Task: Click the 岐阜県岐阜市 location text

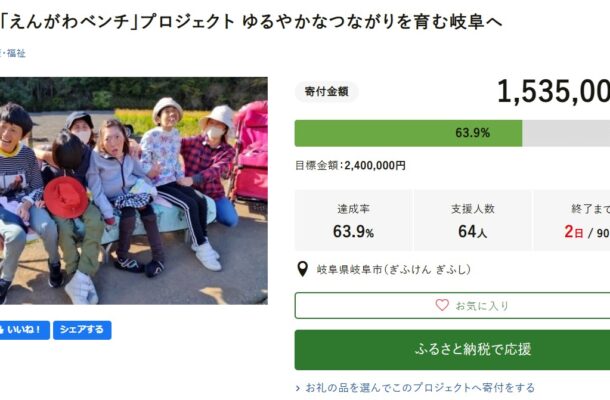Action: pyautogui.click(x=393, y=269)
